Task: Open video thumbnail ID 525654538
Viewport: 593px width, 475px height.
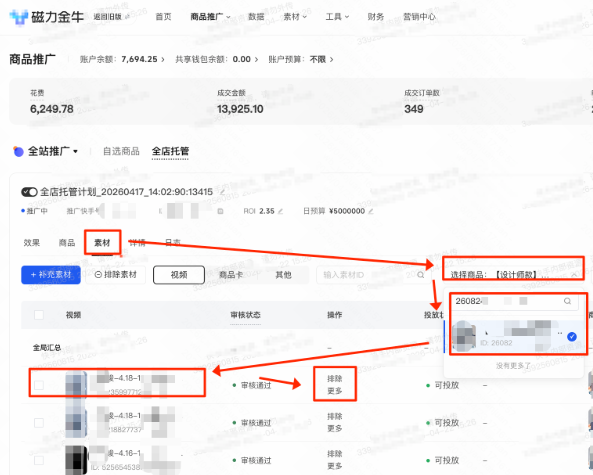Action: [76, 460]
